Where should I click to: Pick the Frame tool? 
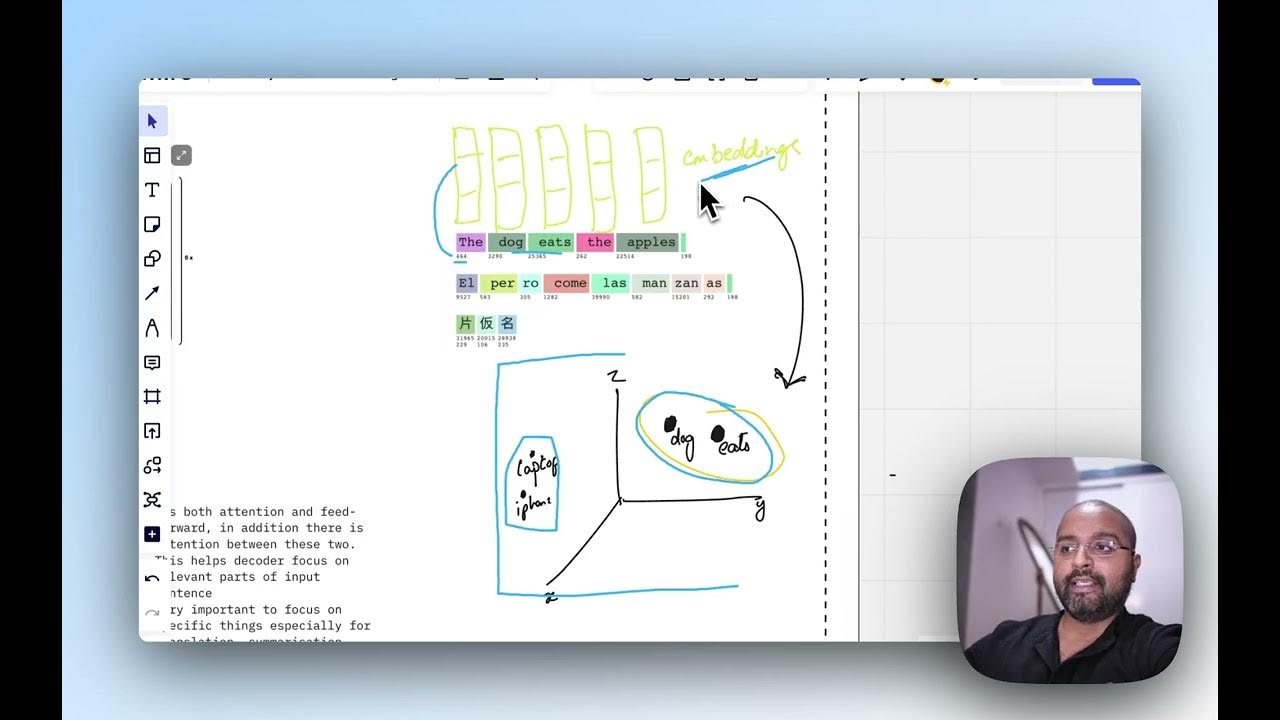[x=152, y=397]
